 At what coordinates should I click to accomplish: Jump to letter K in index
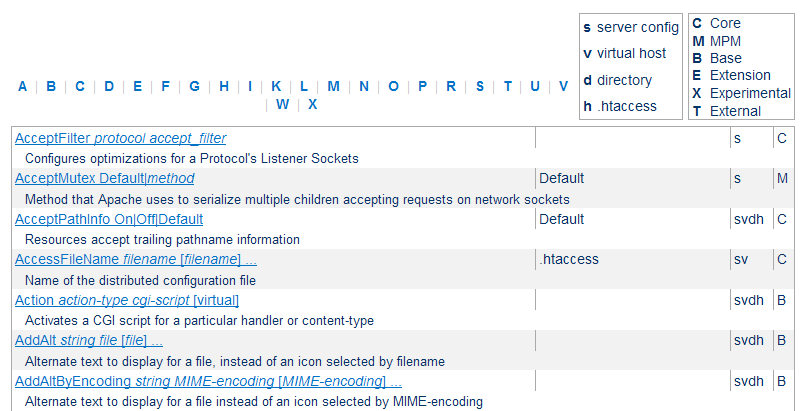pyautogui.click(x=276, y=86)
